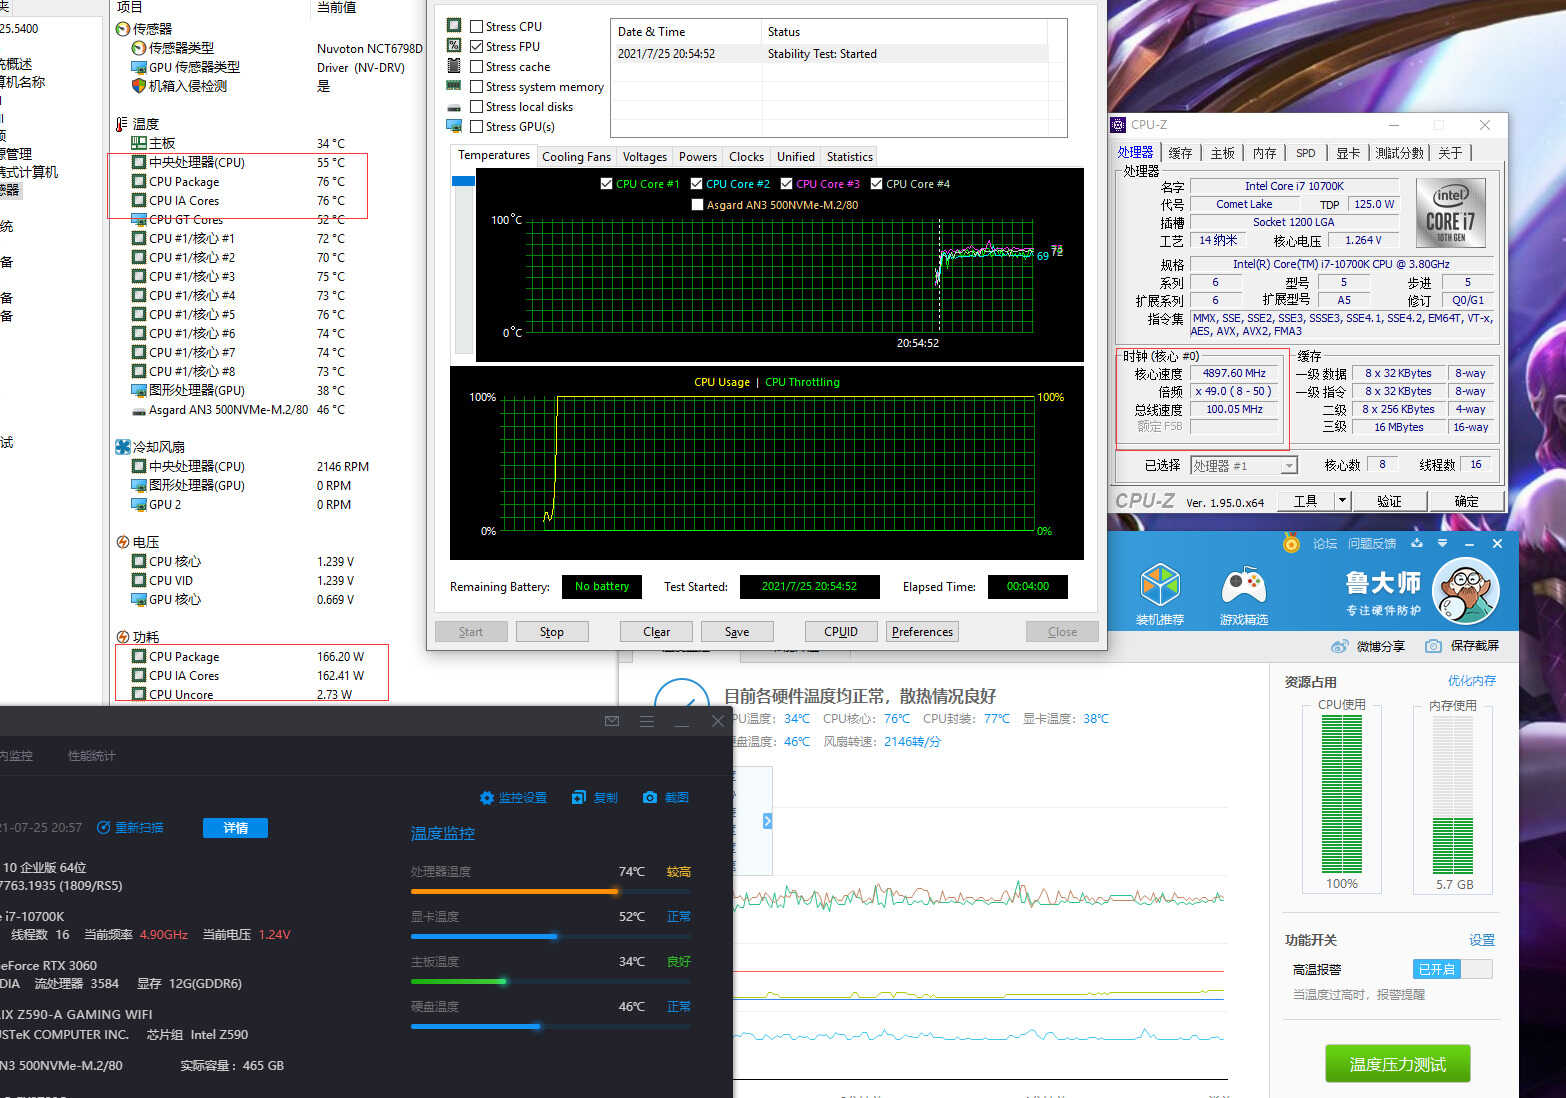This screenshot has width=1566, height=1098.
Task: Click the Stop button in stability test
Action: [x=552, y=632]
